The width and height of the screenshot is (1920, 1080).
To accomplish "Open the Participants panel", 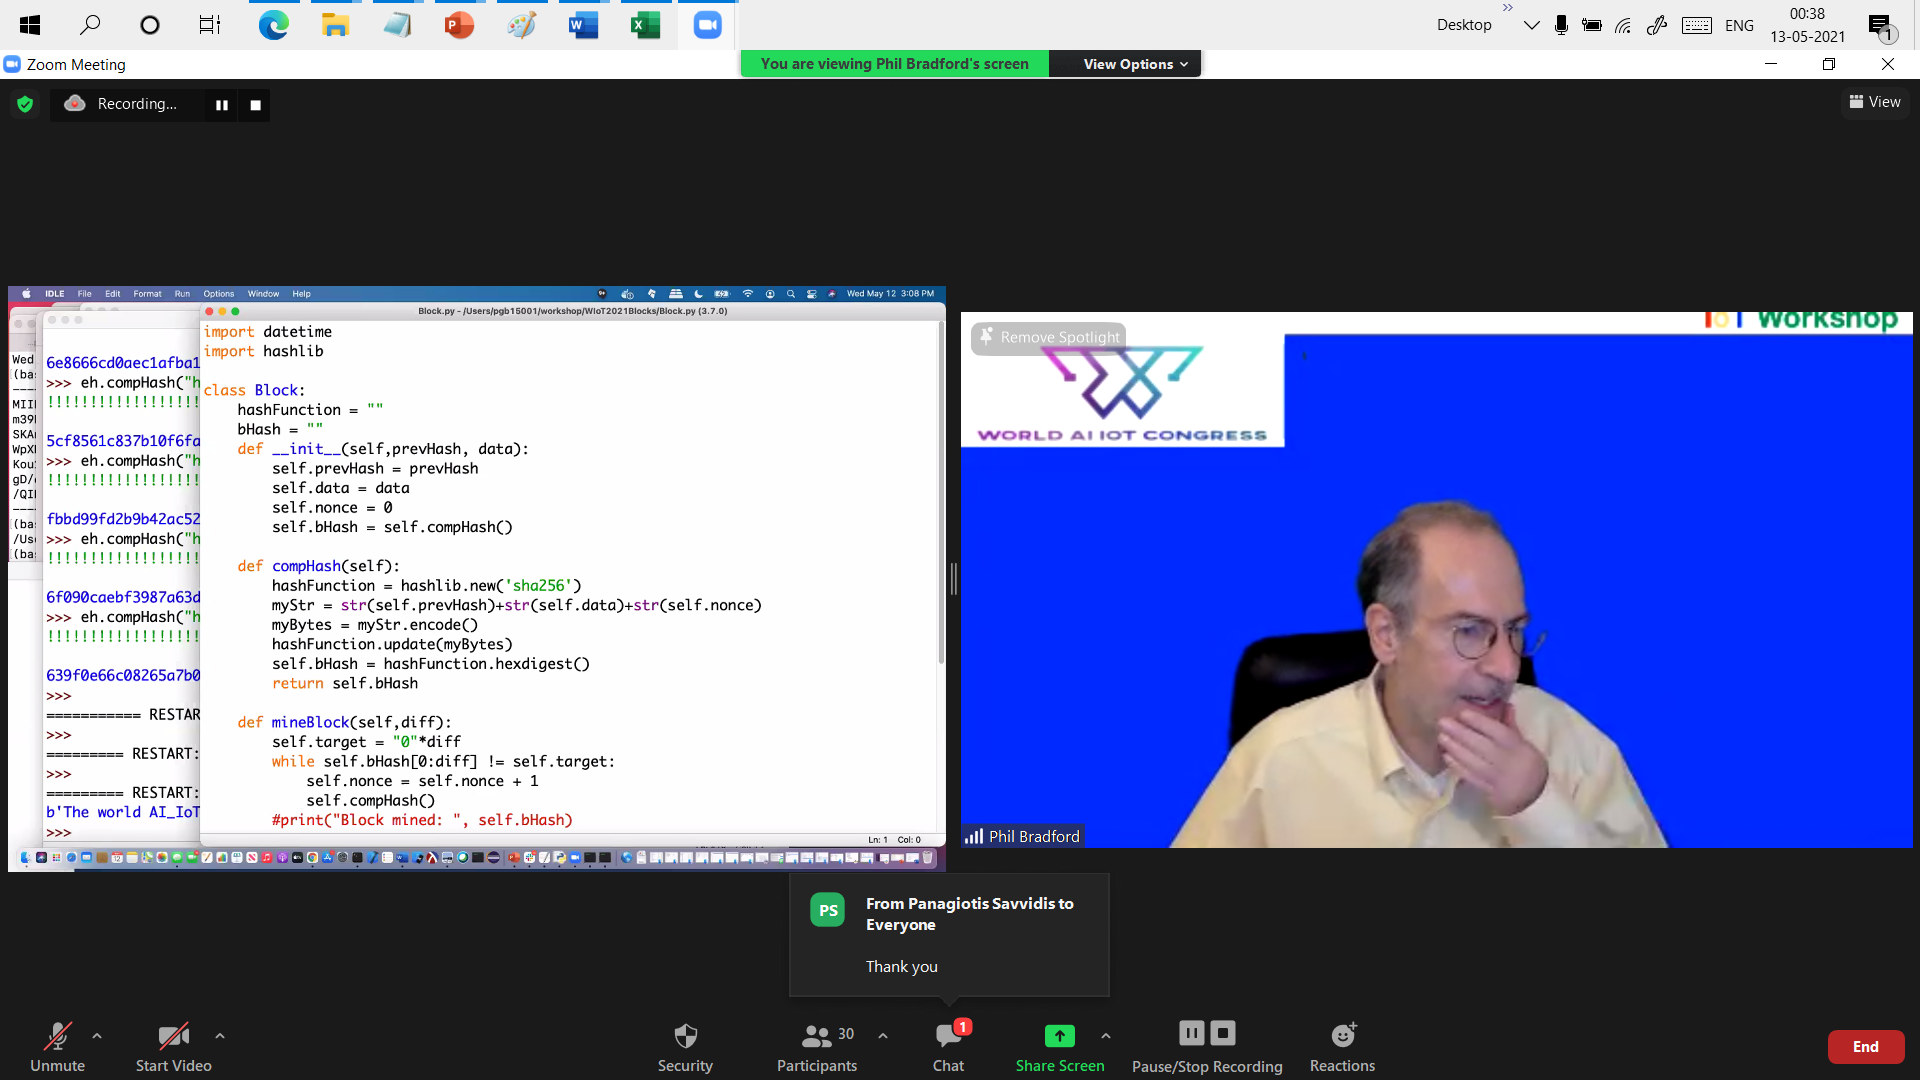I will point(817,1046).
